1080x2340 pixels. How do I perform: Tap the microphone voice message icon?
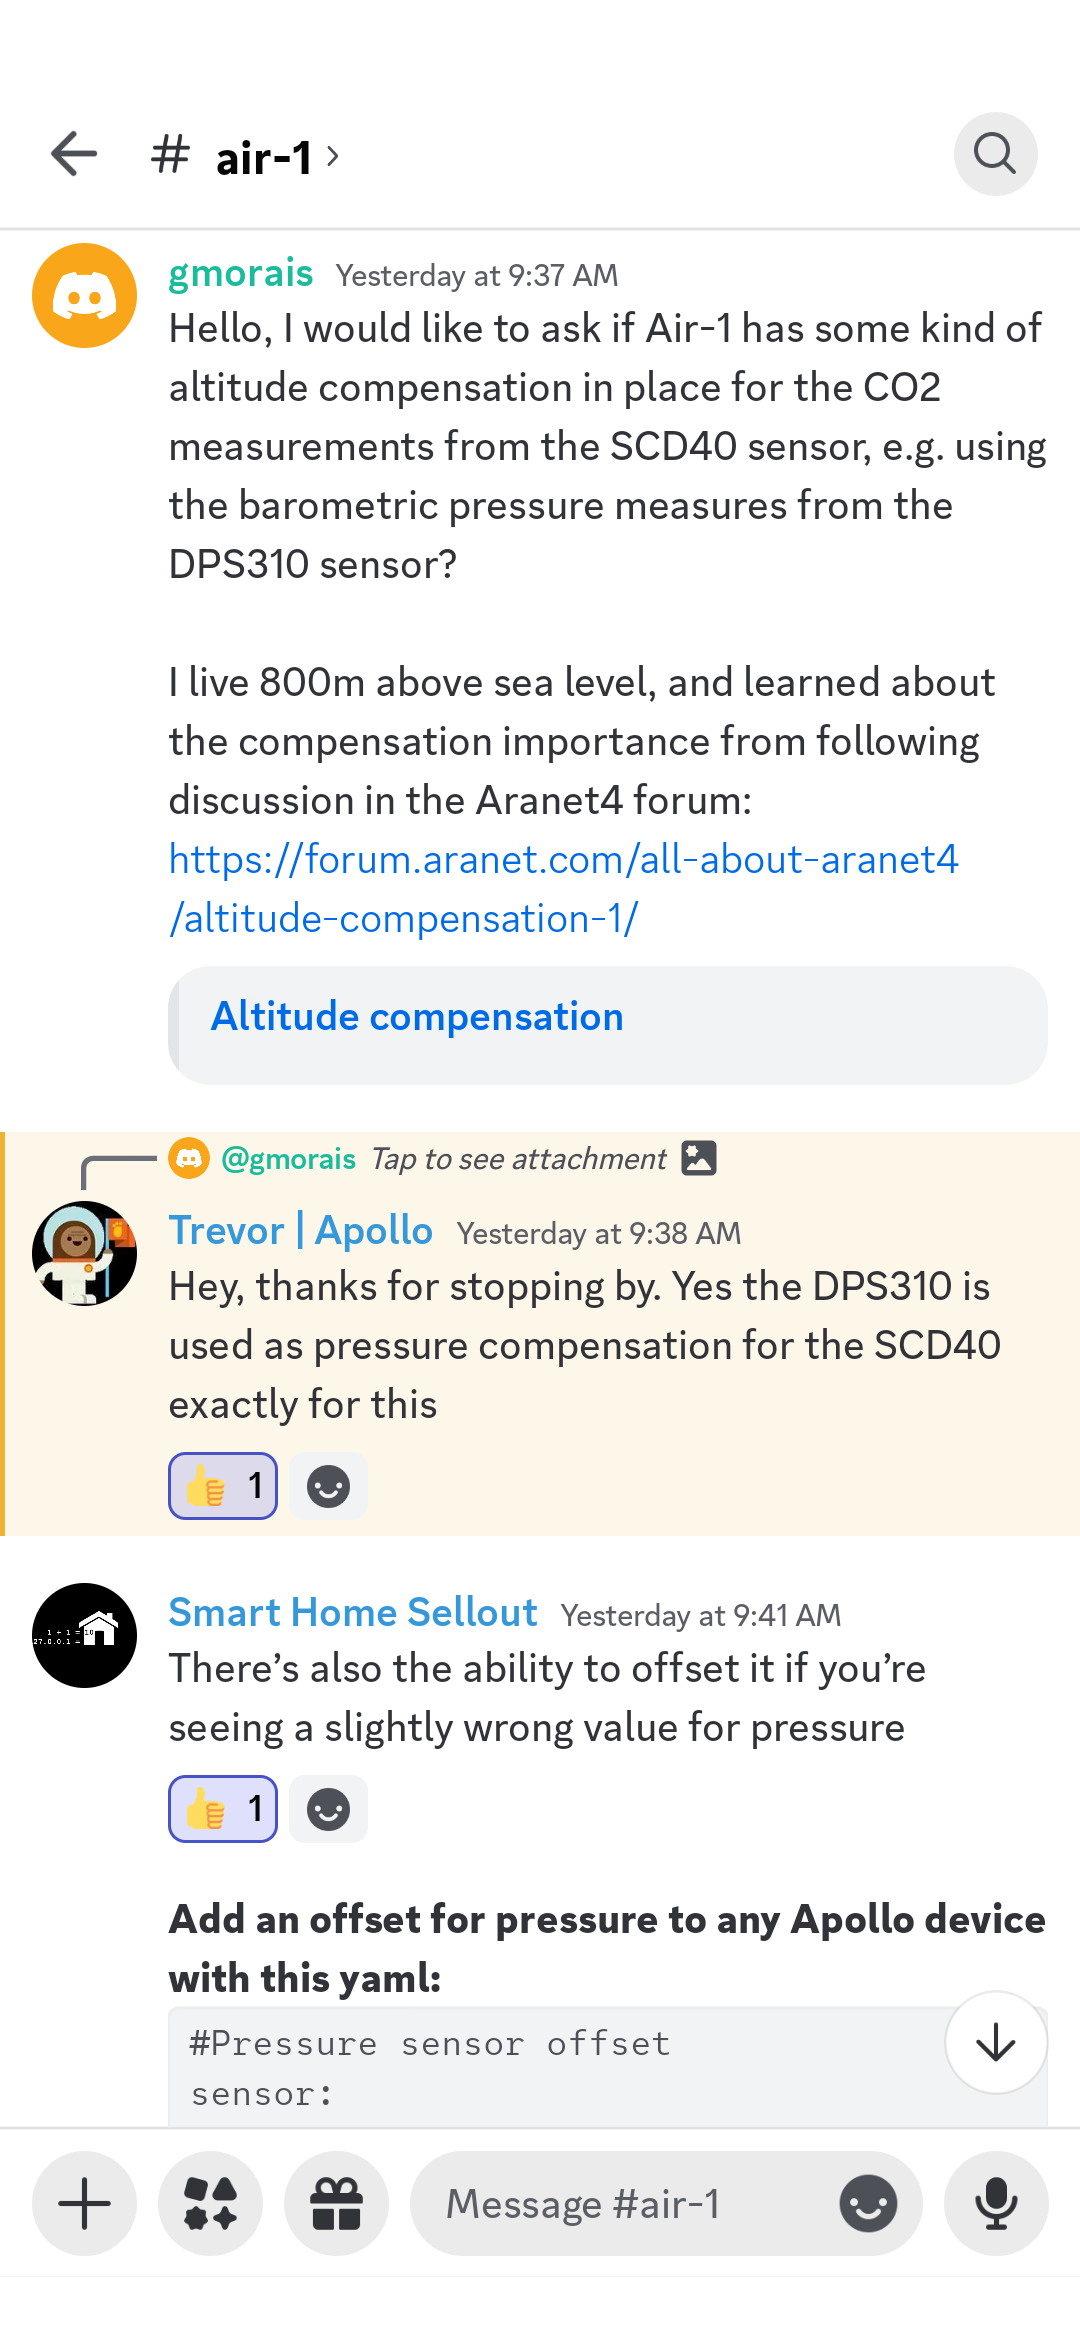(996, 2204)
